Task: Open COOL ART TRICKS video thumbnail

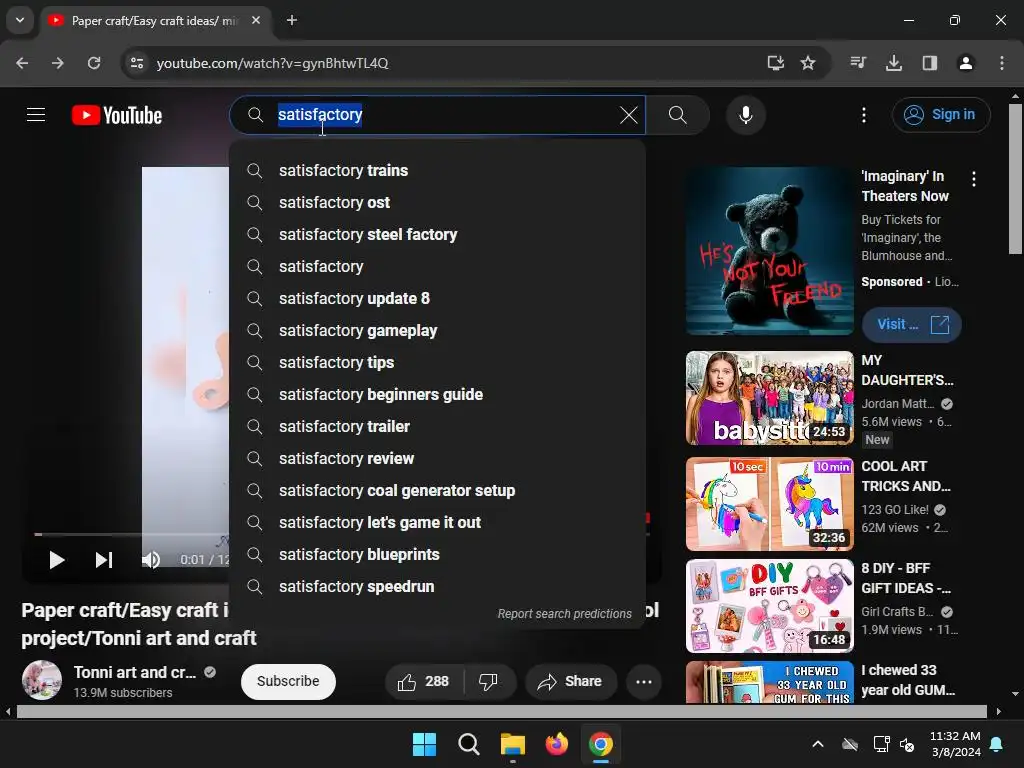Action: point(769,504)
